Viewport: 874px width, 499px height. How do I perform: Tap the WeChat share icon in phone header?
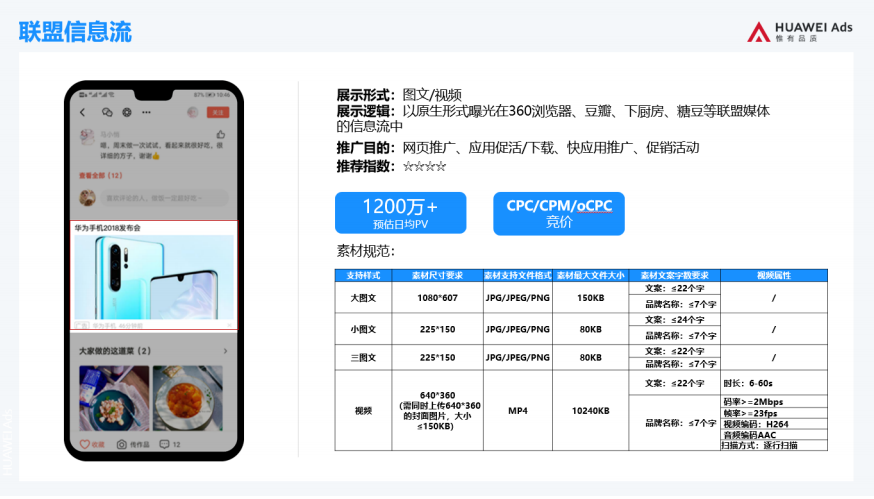[x=107, y=112]
